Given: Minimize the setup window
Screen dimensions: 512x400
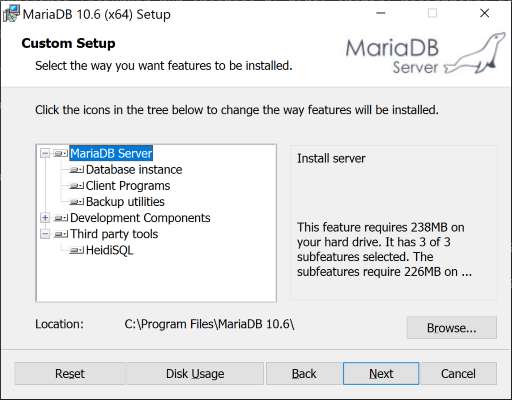Looking at the screenshot, I should click(381, 13).
